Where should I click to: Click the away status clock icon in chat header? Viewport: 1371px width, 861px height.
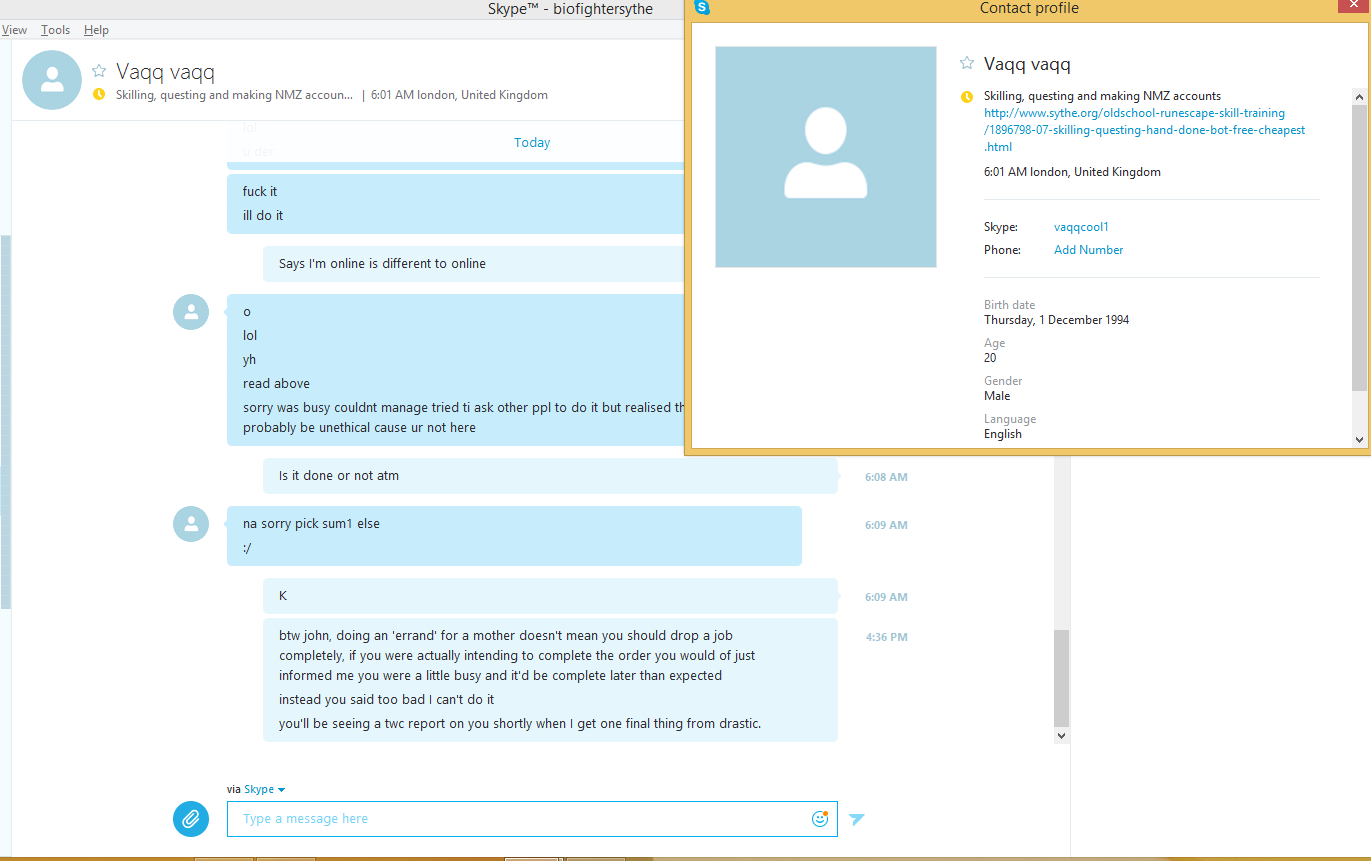coord(98,95)
